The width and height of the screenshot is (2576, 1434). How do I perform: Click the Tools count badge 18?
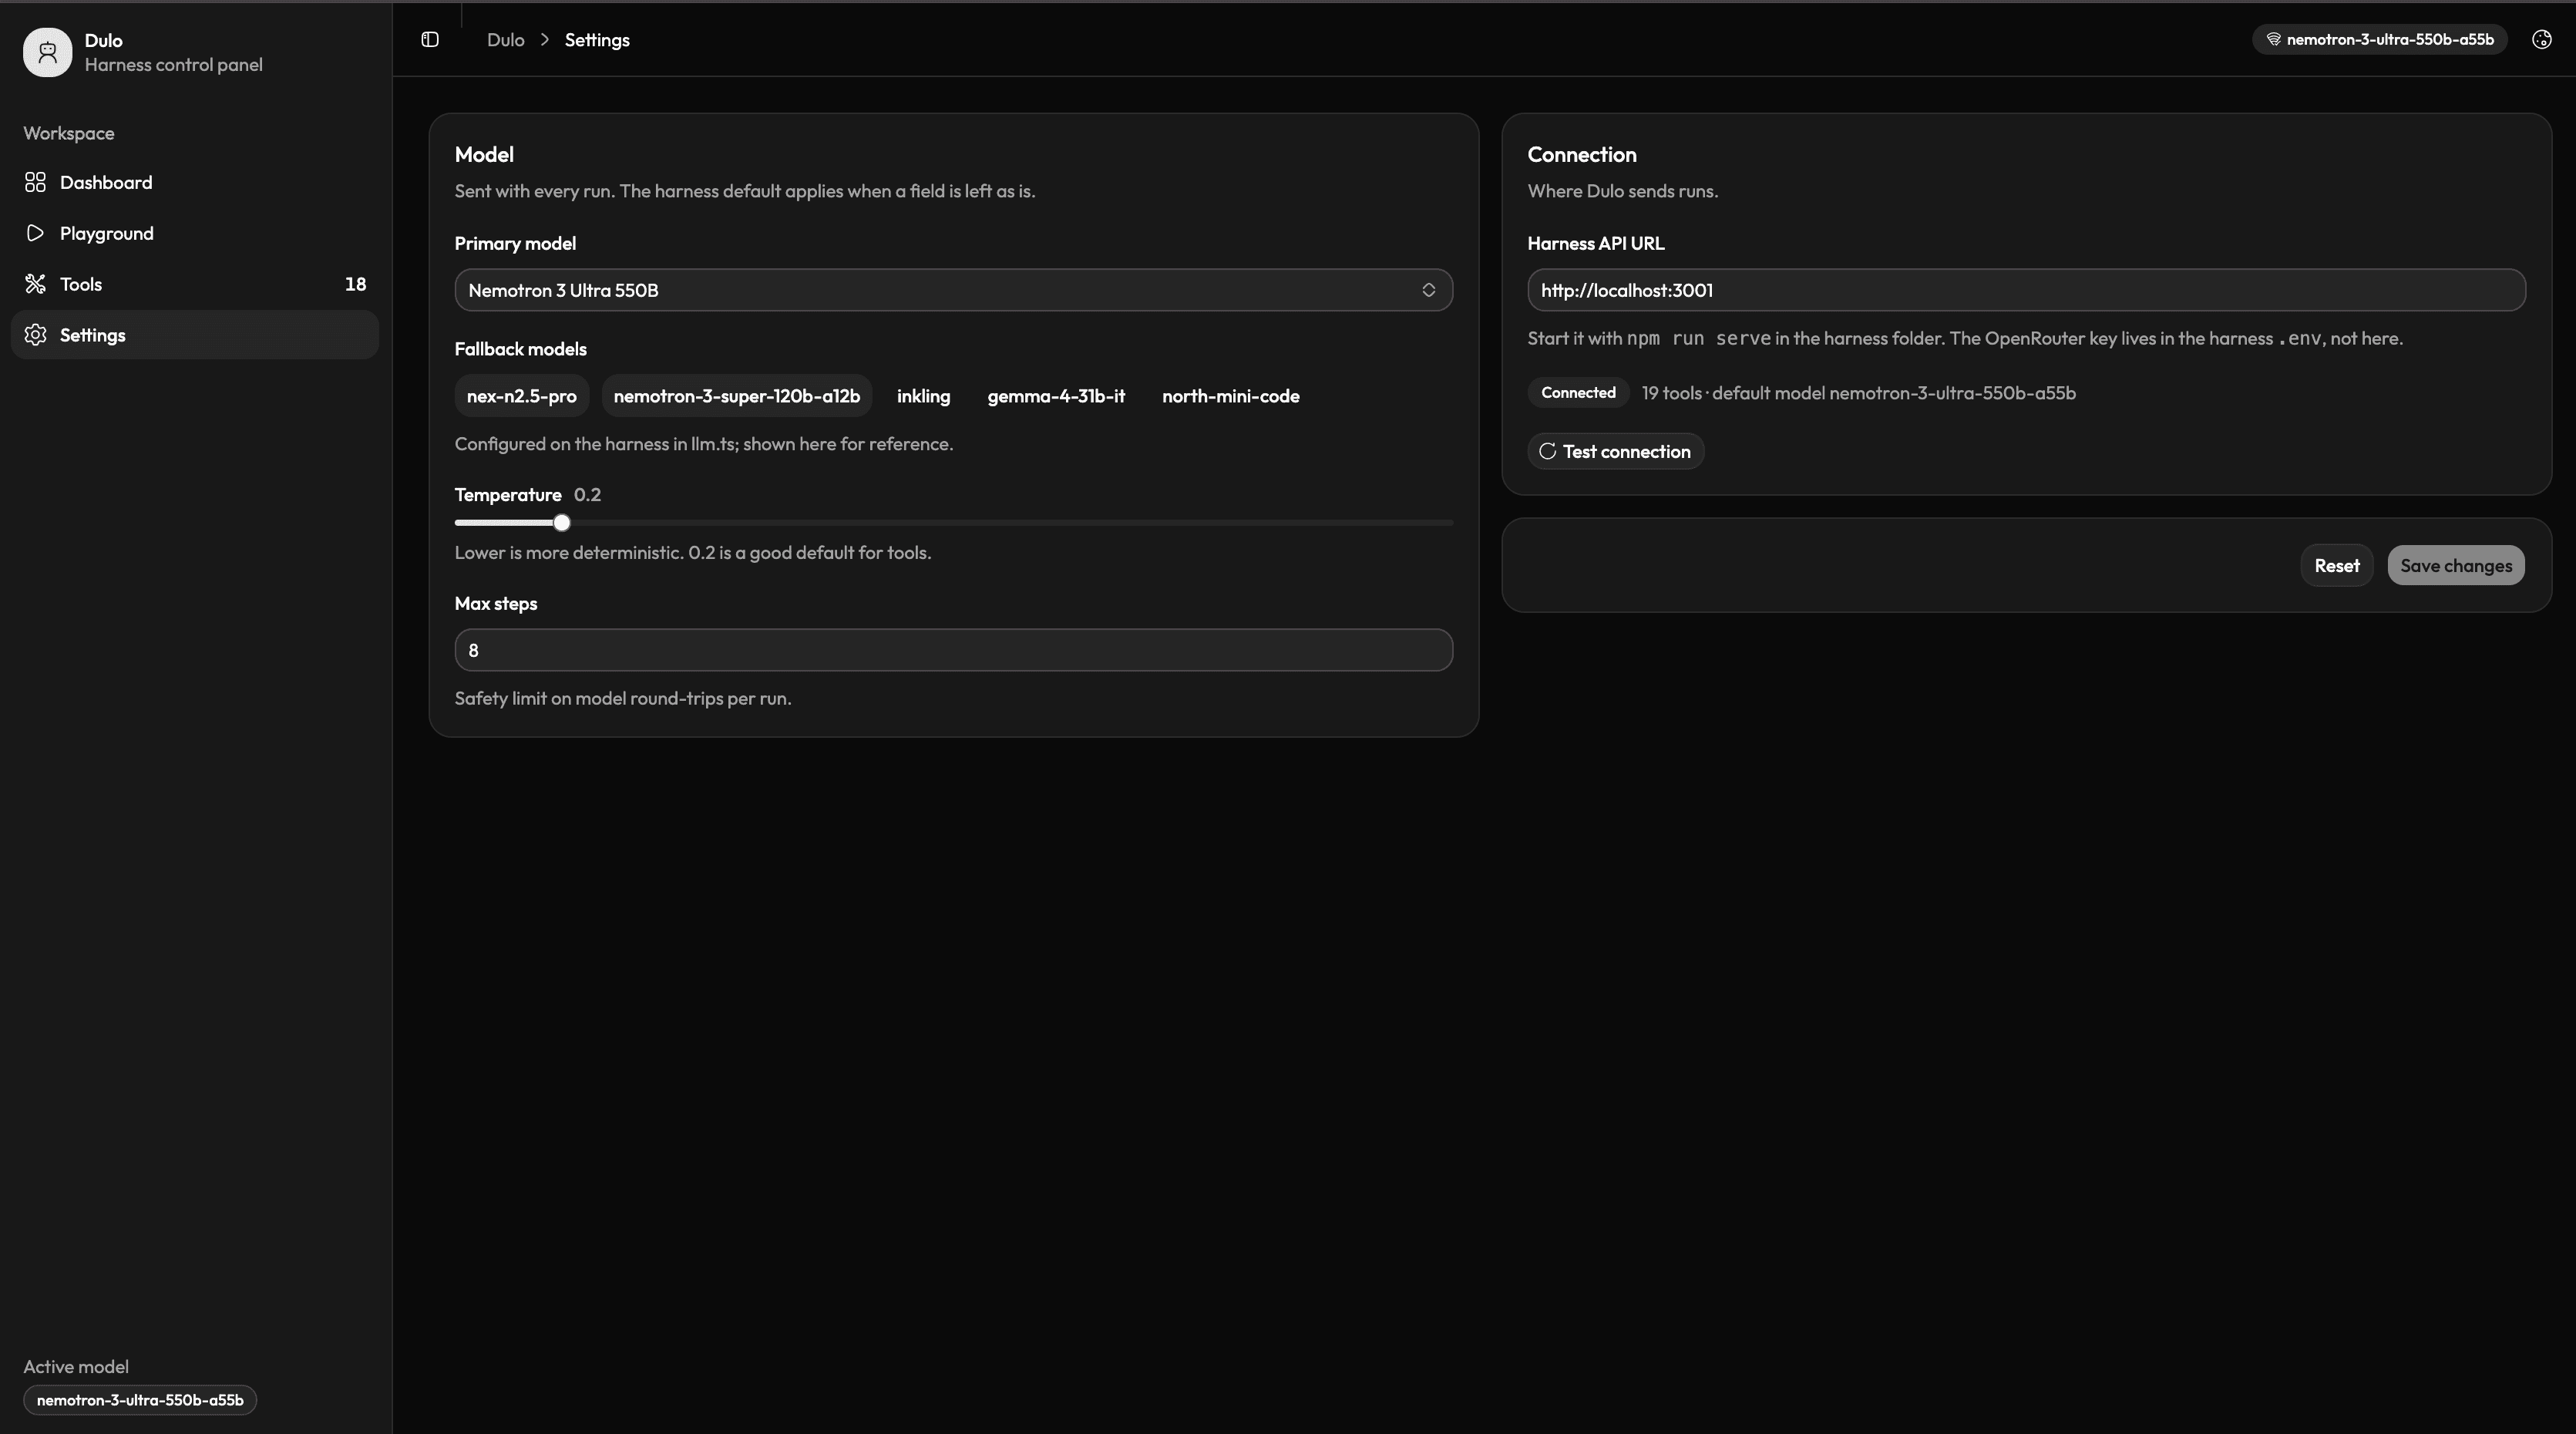355,284
